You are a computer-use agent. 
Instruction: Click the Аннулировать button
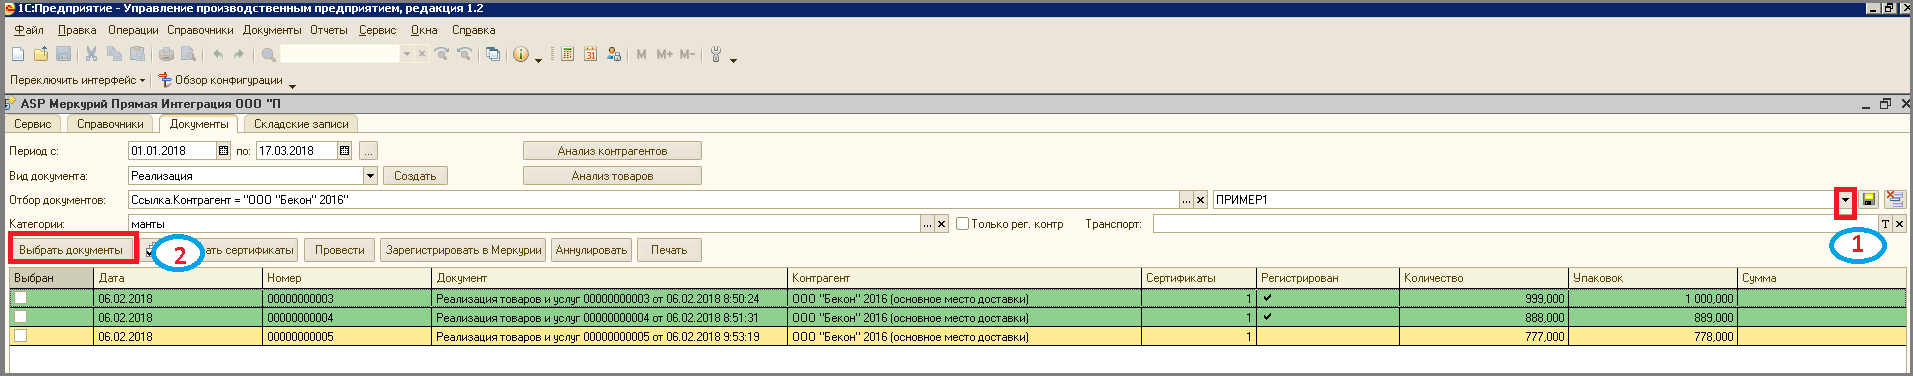[x=591, y=250]
